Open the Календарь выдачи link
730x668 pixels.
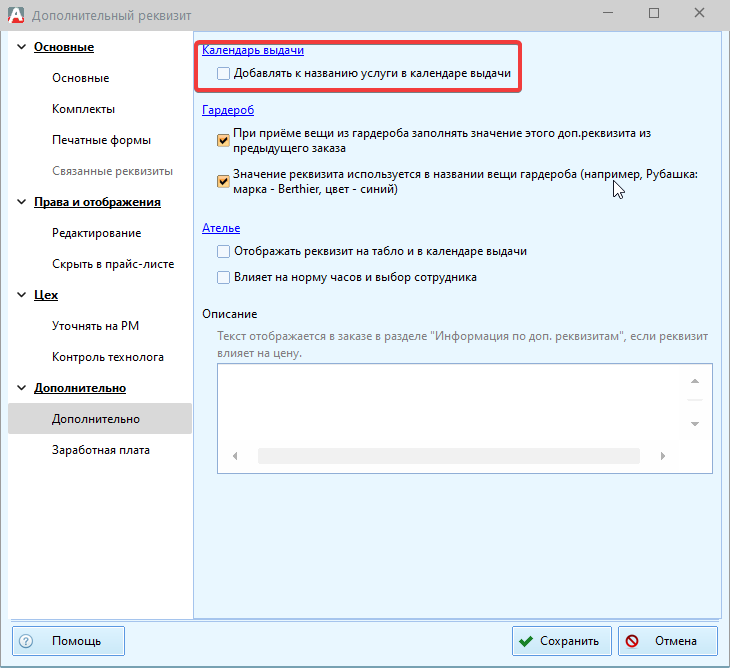tap(252, 50)
